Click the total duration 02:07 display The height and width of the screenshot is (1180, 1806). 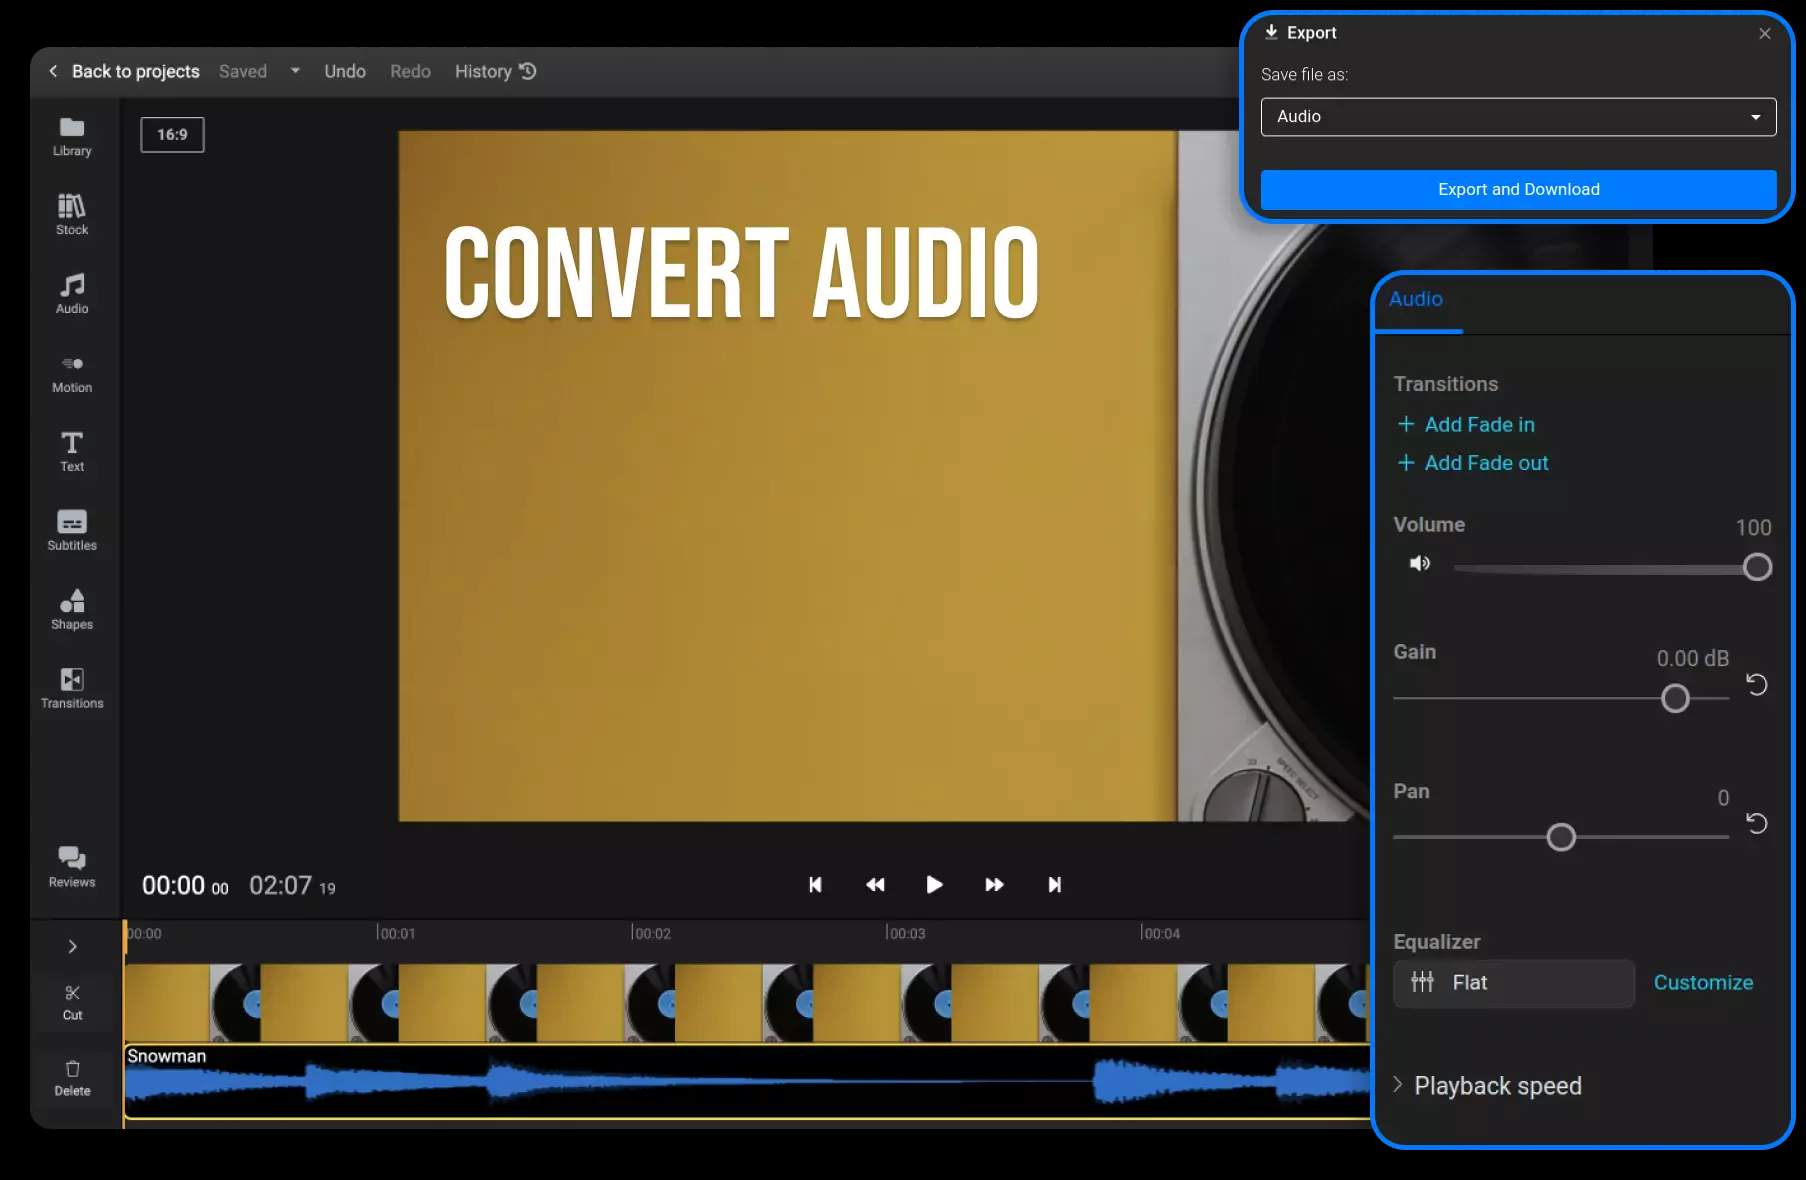pos(292,886)
